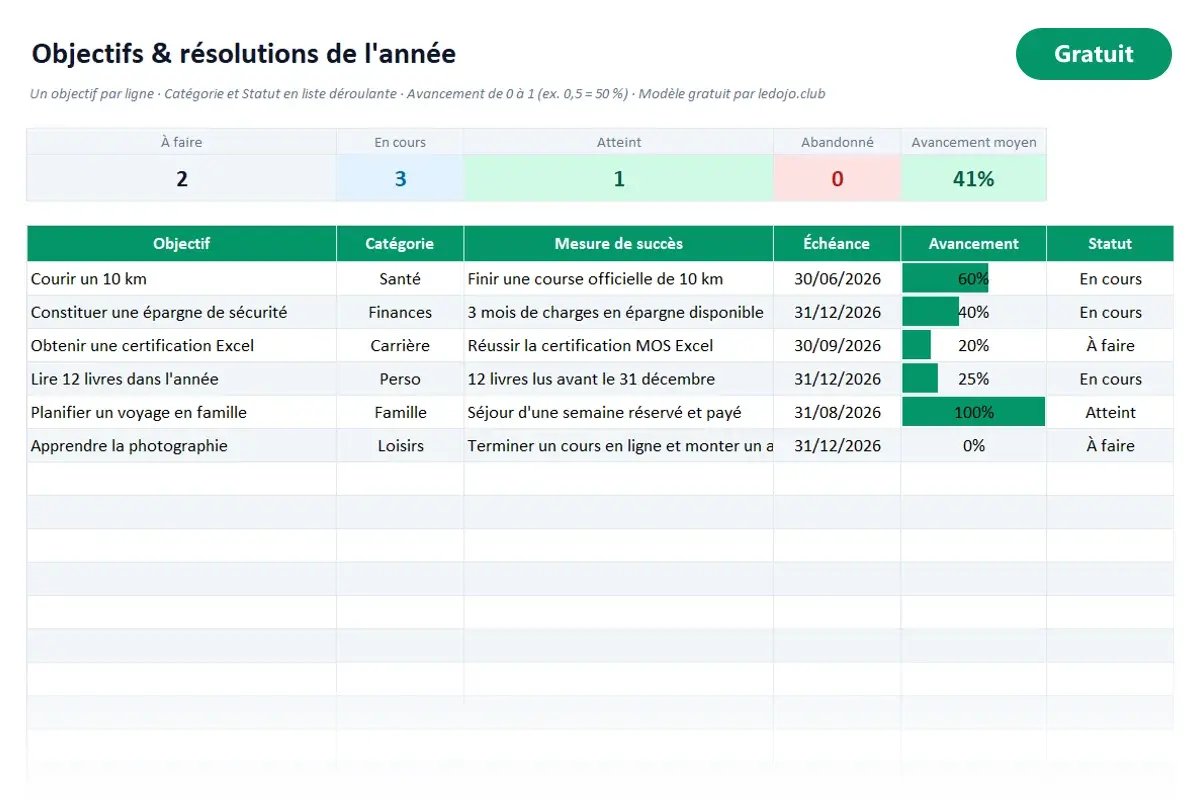Click the 31/08/2026 date cell

(837, 412)
